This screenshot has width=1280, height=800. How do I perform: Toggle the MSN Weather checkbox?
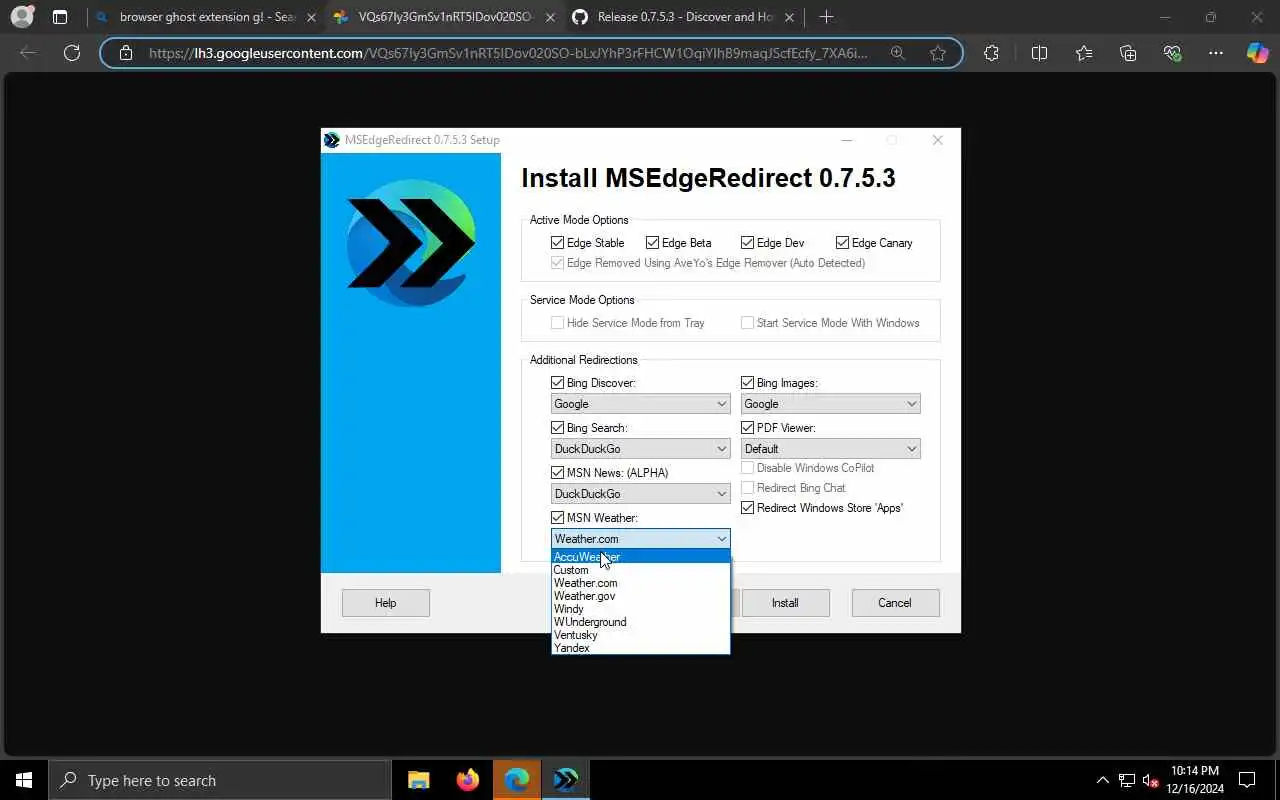558,518
